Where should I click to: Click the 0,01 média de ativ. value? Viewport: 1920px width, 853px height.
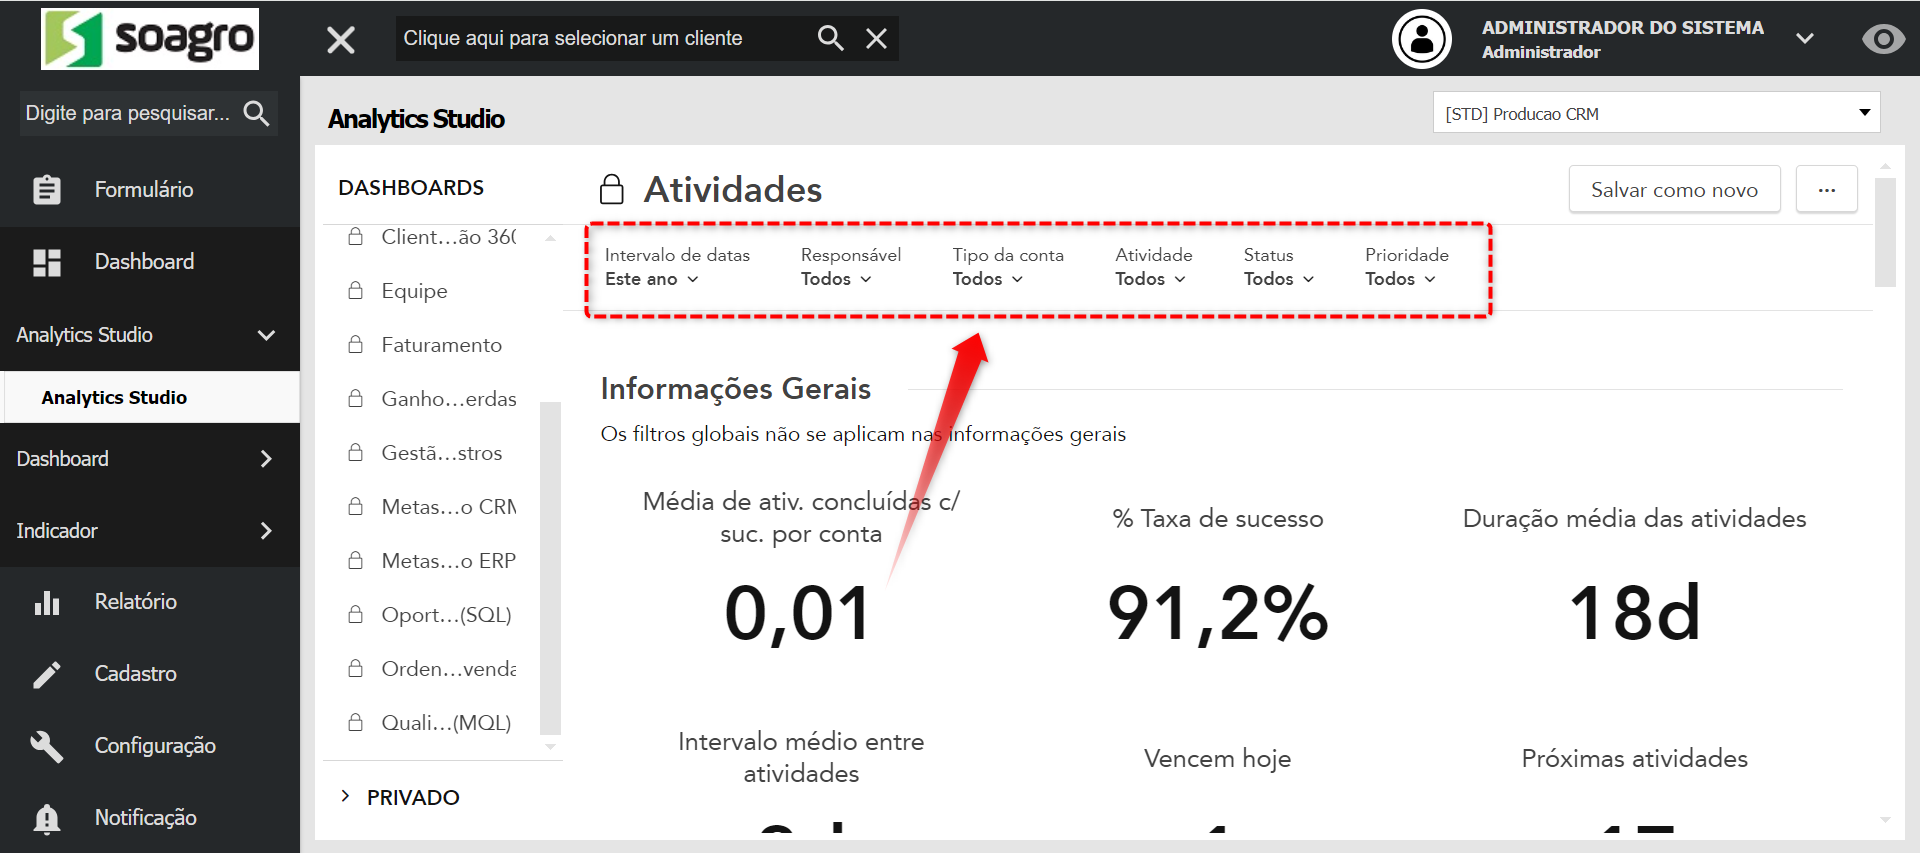coord(798,613)
